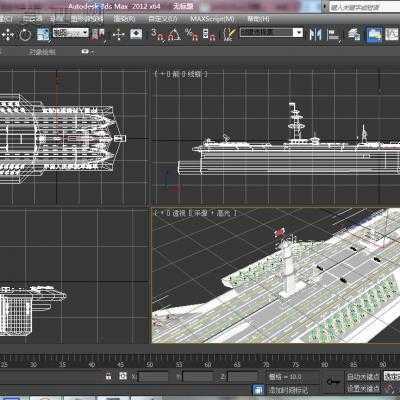400x400 pixels.
Task: Open the Layer Manager icon
Action: pyautogui.click(x=354, y=34)
